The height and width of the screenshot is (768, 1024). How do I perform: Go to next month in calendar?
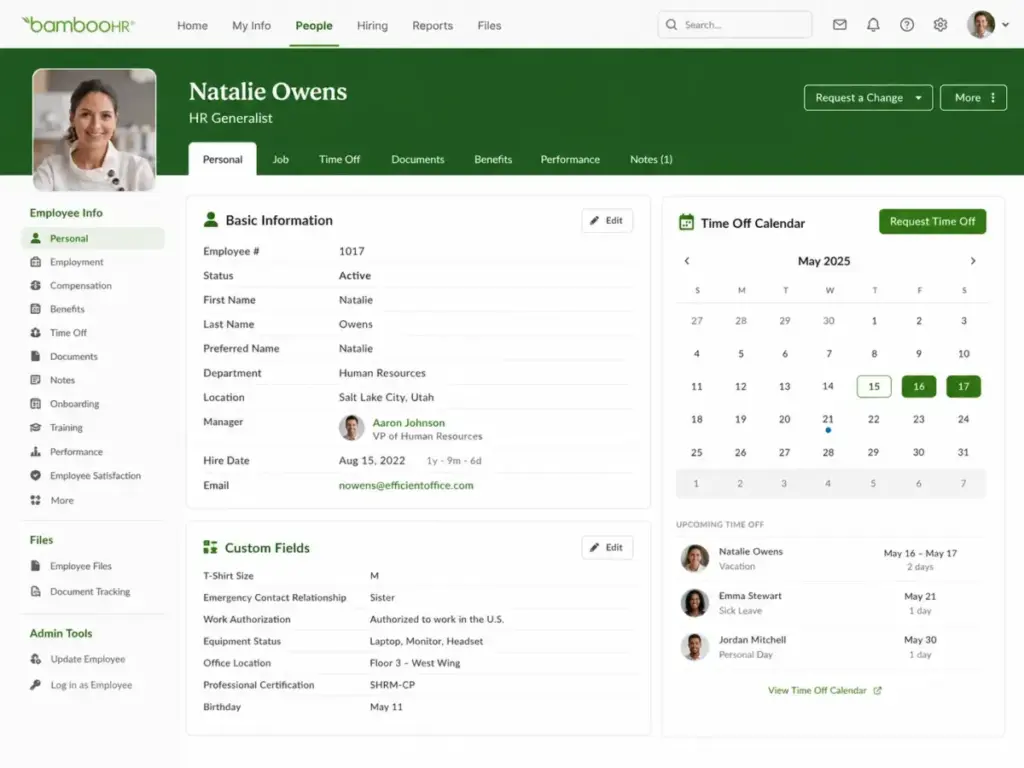[x=973, y=261]
